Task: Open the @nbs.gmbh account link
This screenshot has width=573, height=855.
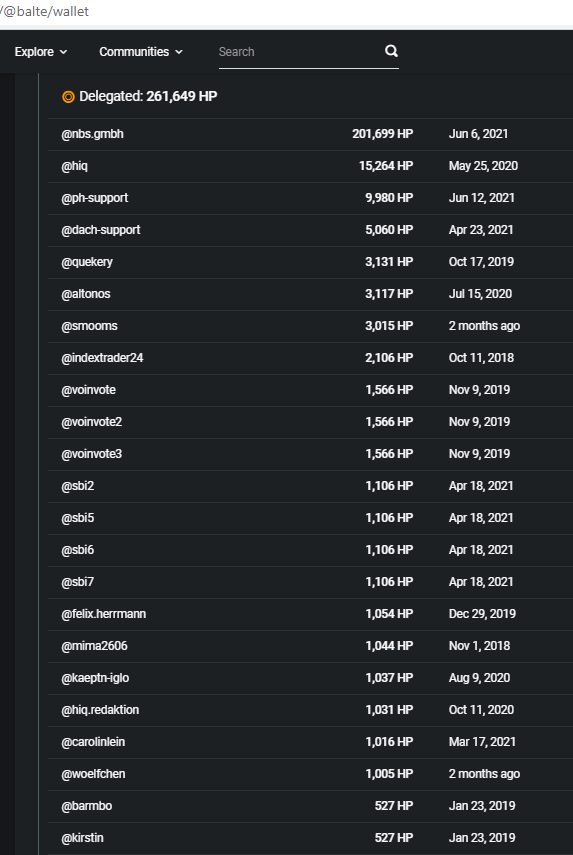Action: click(92, 134)
